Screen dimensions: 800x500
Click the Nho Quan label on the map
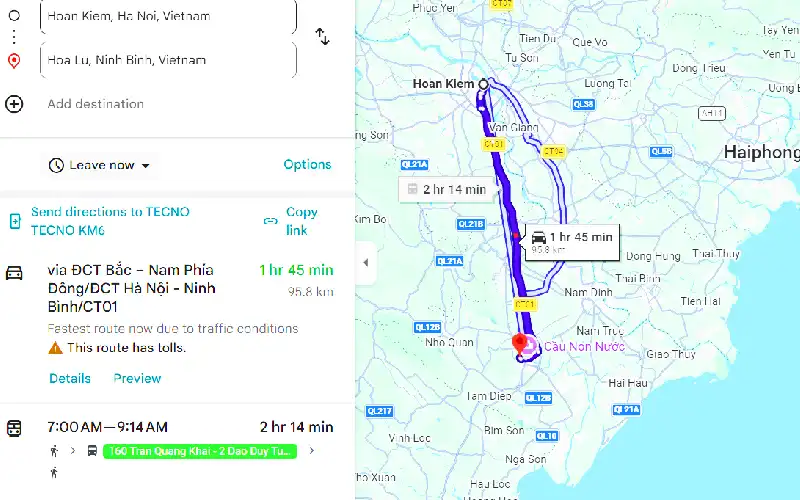(449, 342)
